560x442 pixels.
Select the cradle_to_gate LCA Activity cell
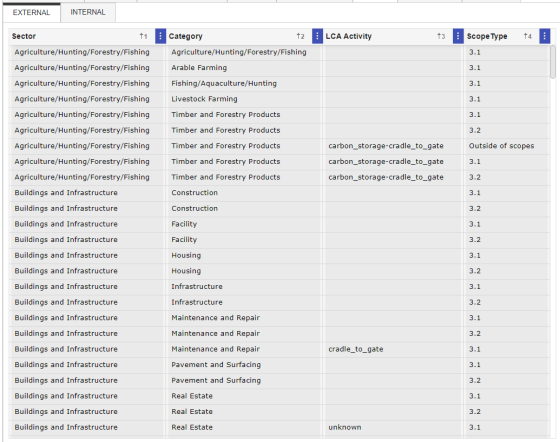pyautogui.click(x=393, y=349)
